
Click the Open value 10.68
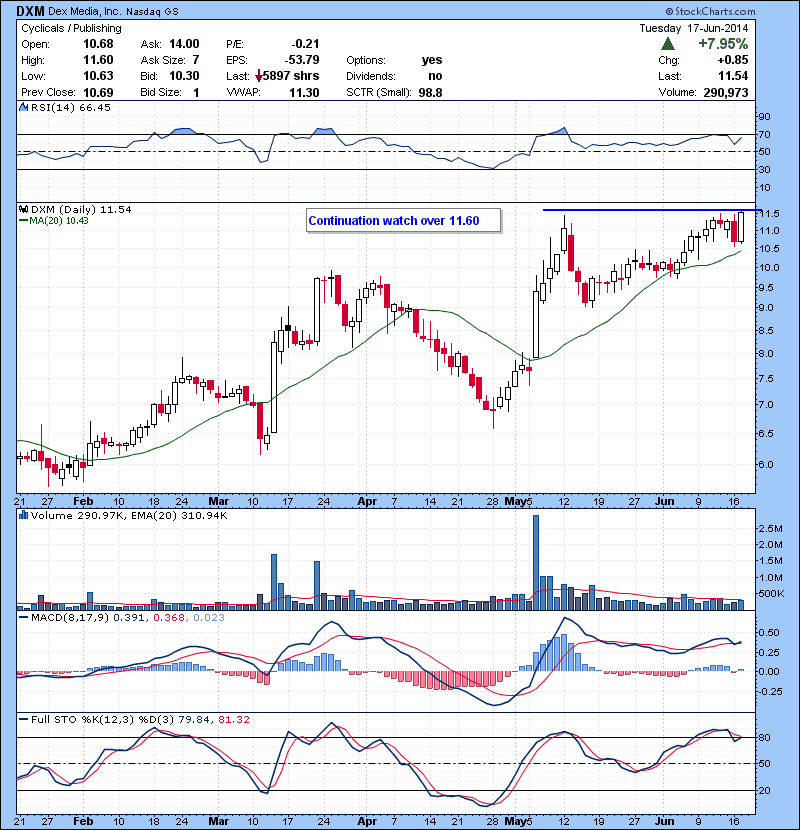click(x=98, y=44)
